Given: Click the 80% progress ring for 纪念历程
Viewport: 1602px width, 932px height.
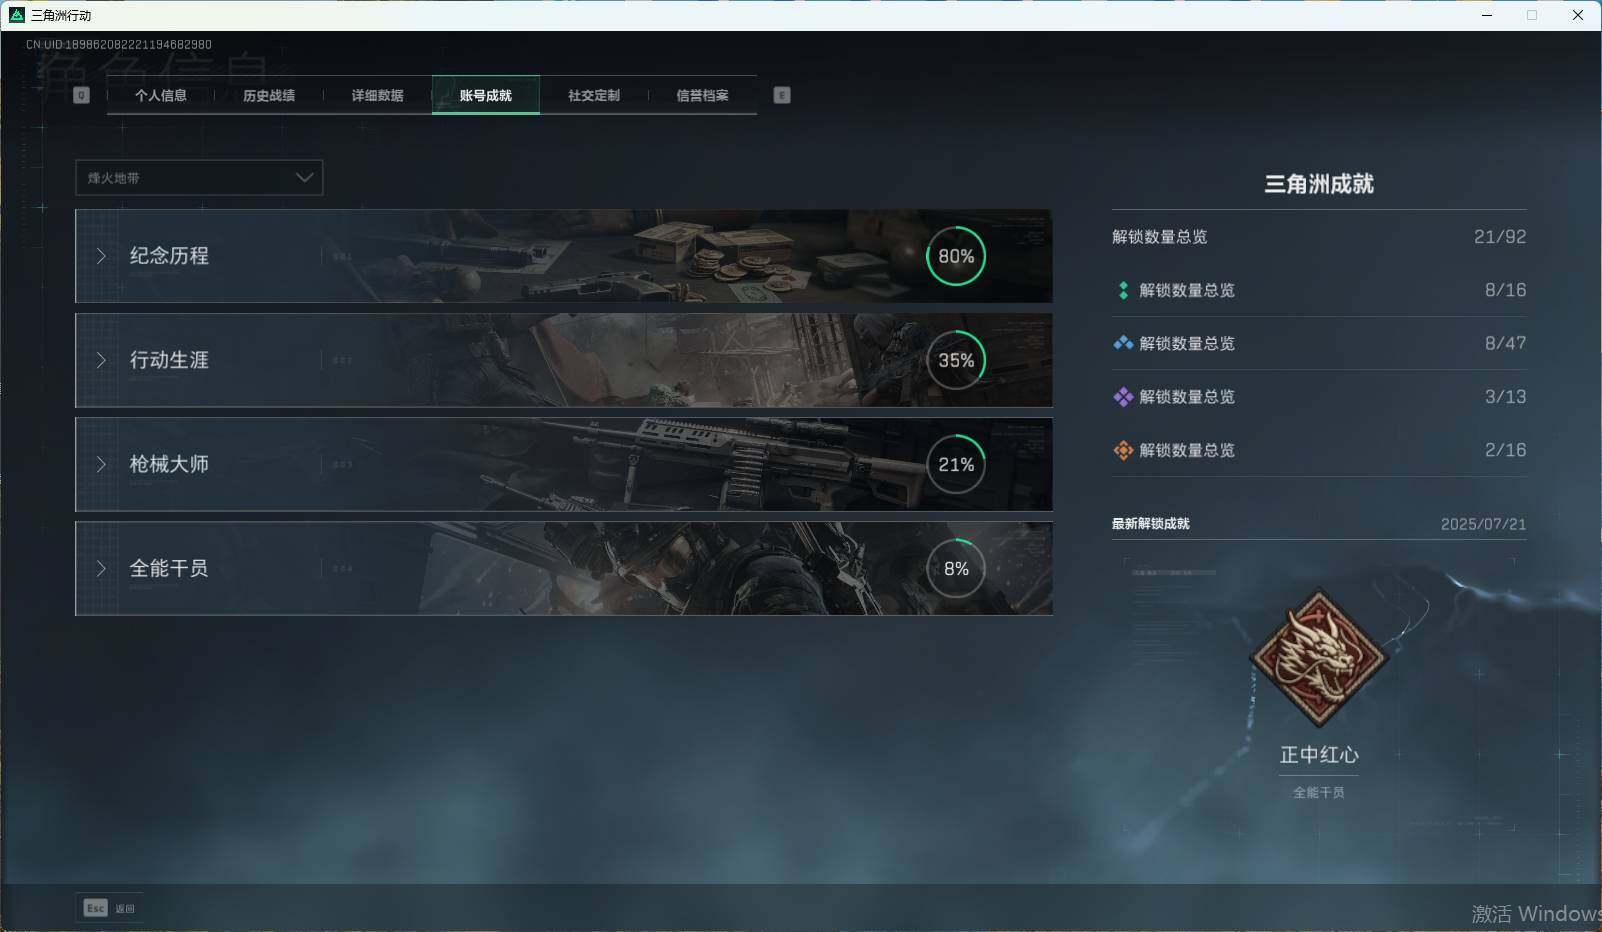Looking at the screenshot, I should point(956,256).
